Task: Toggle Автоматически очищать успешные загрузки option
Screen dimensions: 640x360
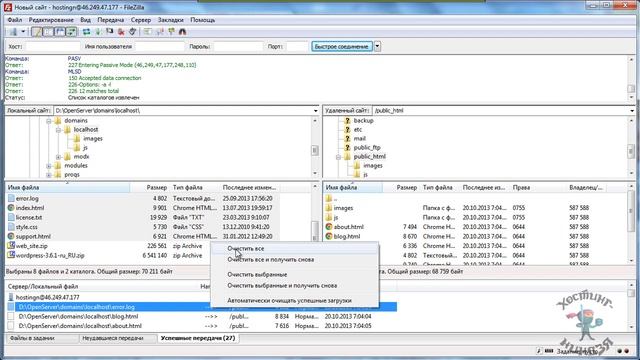Action: coord(295,300)
